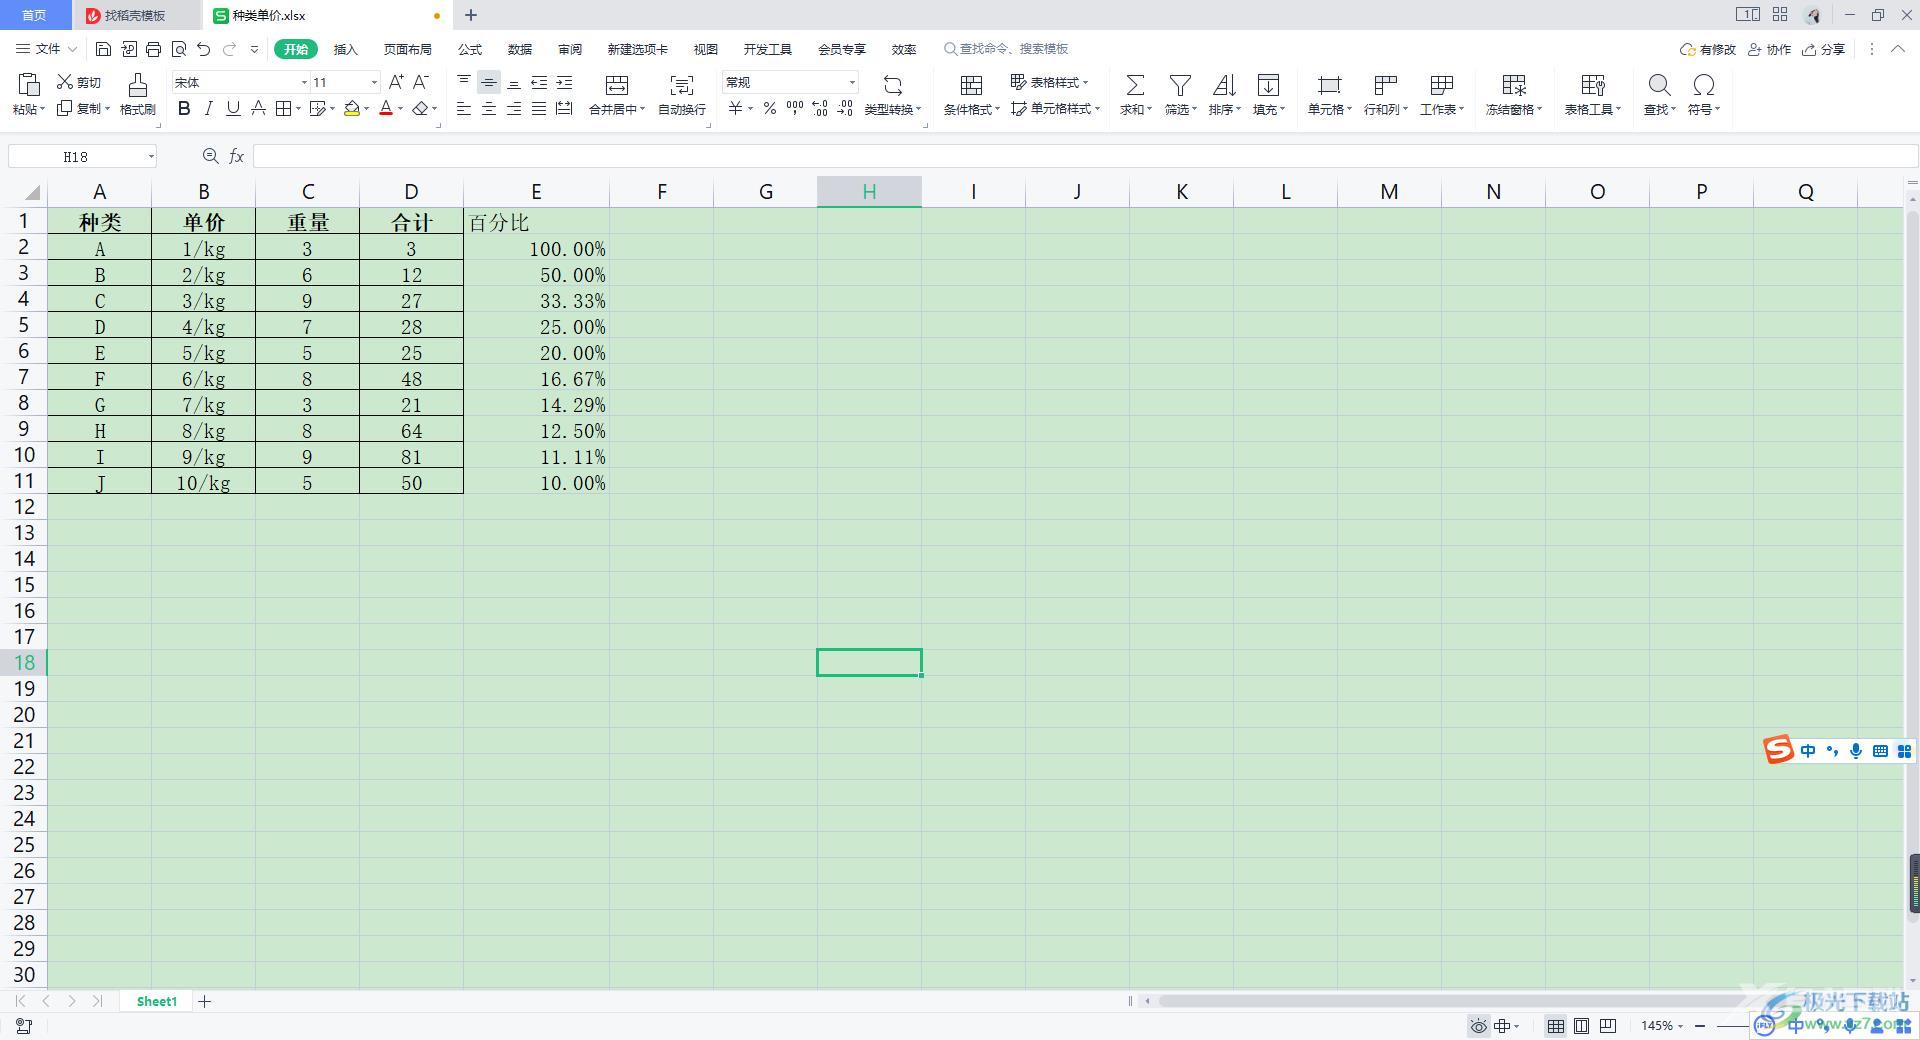This screenshot has height=1040, width=1920.
Task: Click the Wrap Text (自动换行) icon
Action: pos(682,95)
